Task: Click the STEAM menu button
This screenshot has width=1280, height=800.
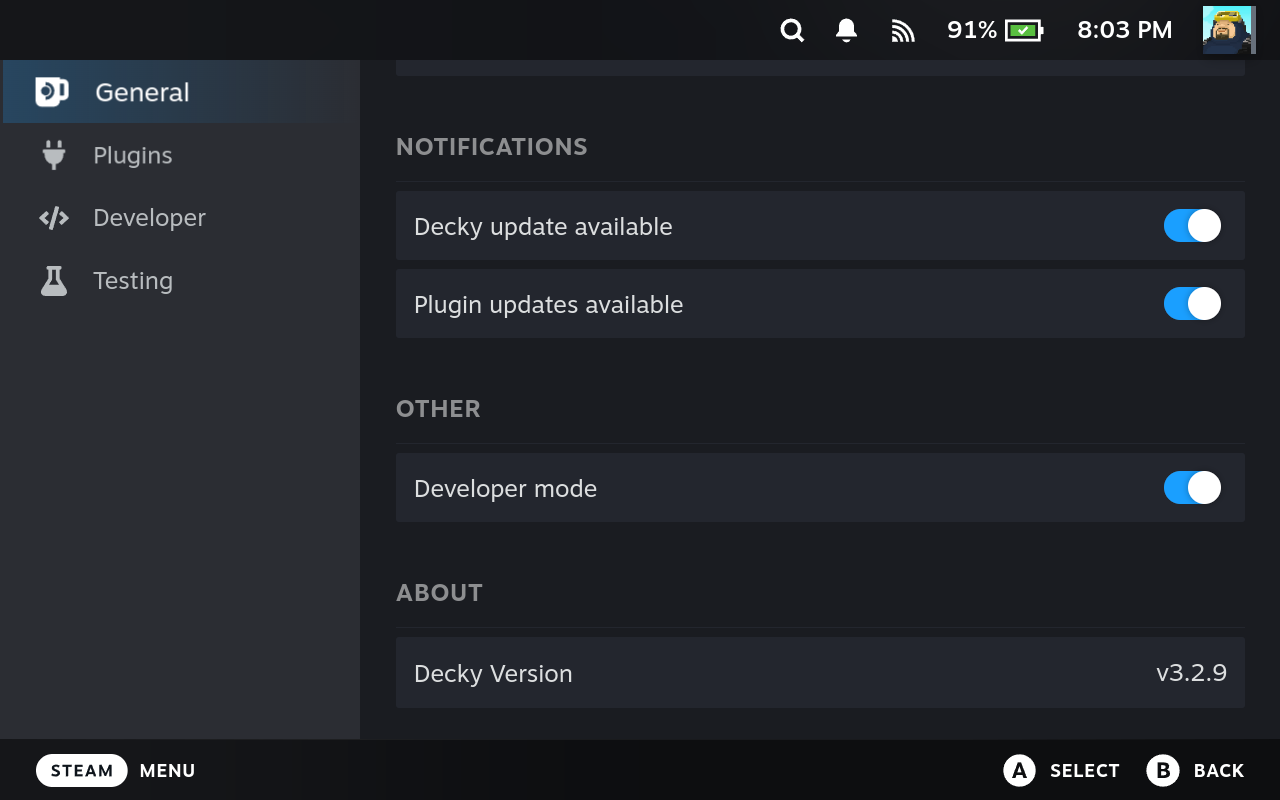Action: coord(82,770)
